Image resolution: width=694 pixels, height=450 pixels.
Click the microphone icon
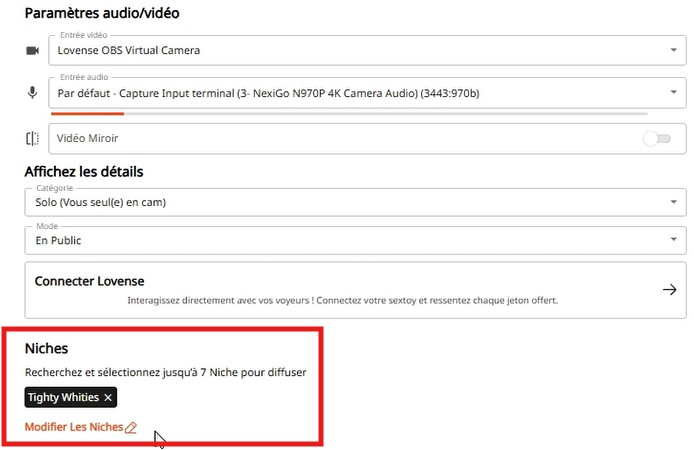(32, 92)
